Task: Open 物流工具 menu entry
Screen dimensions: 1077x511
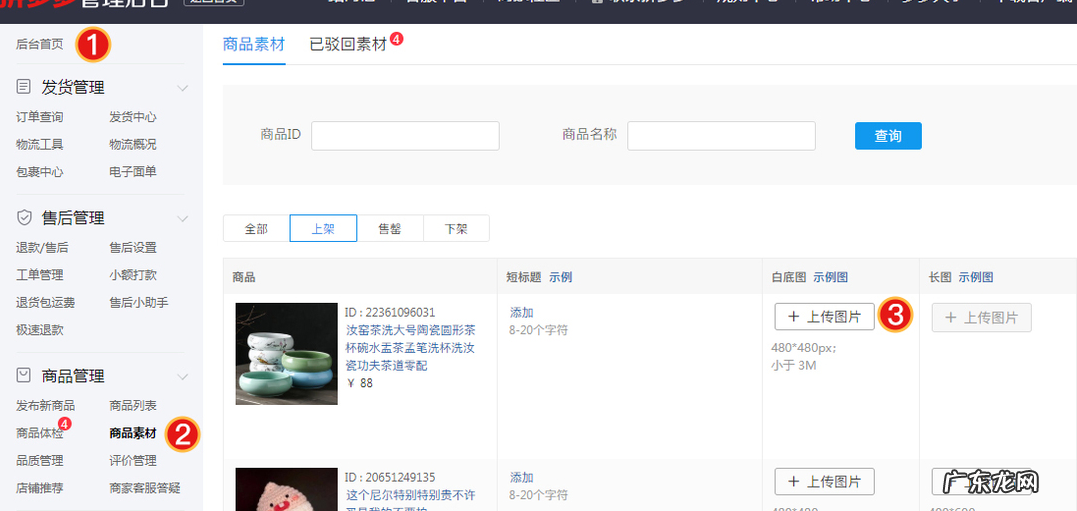Action: pos(40,144)
